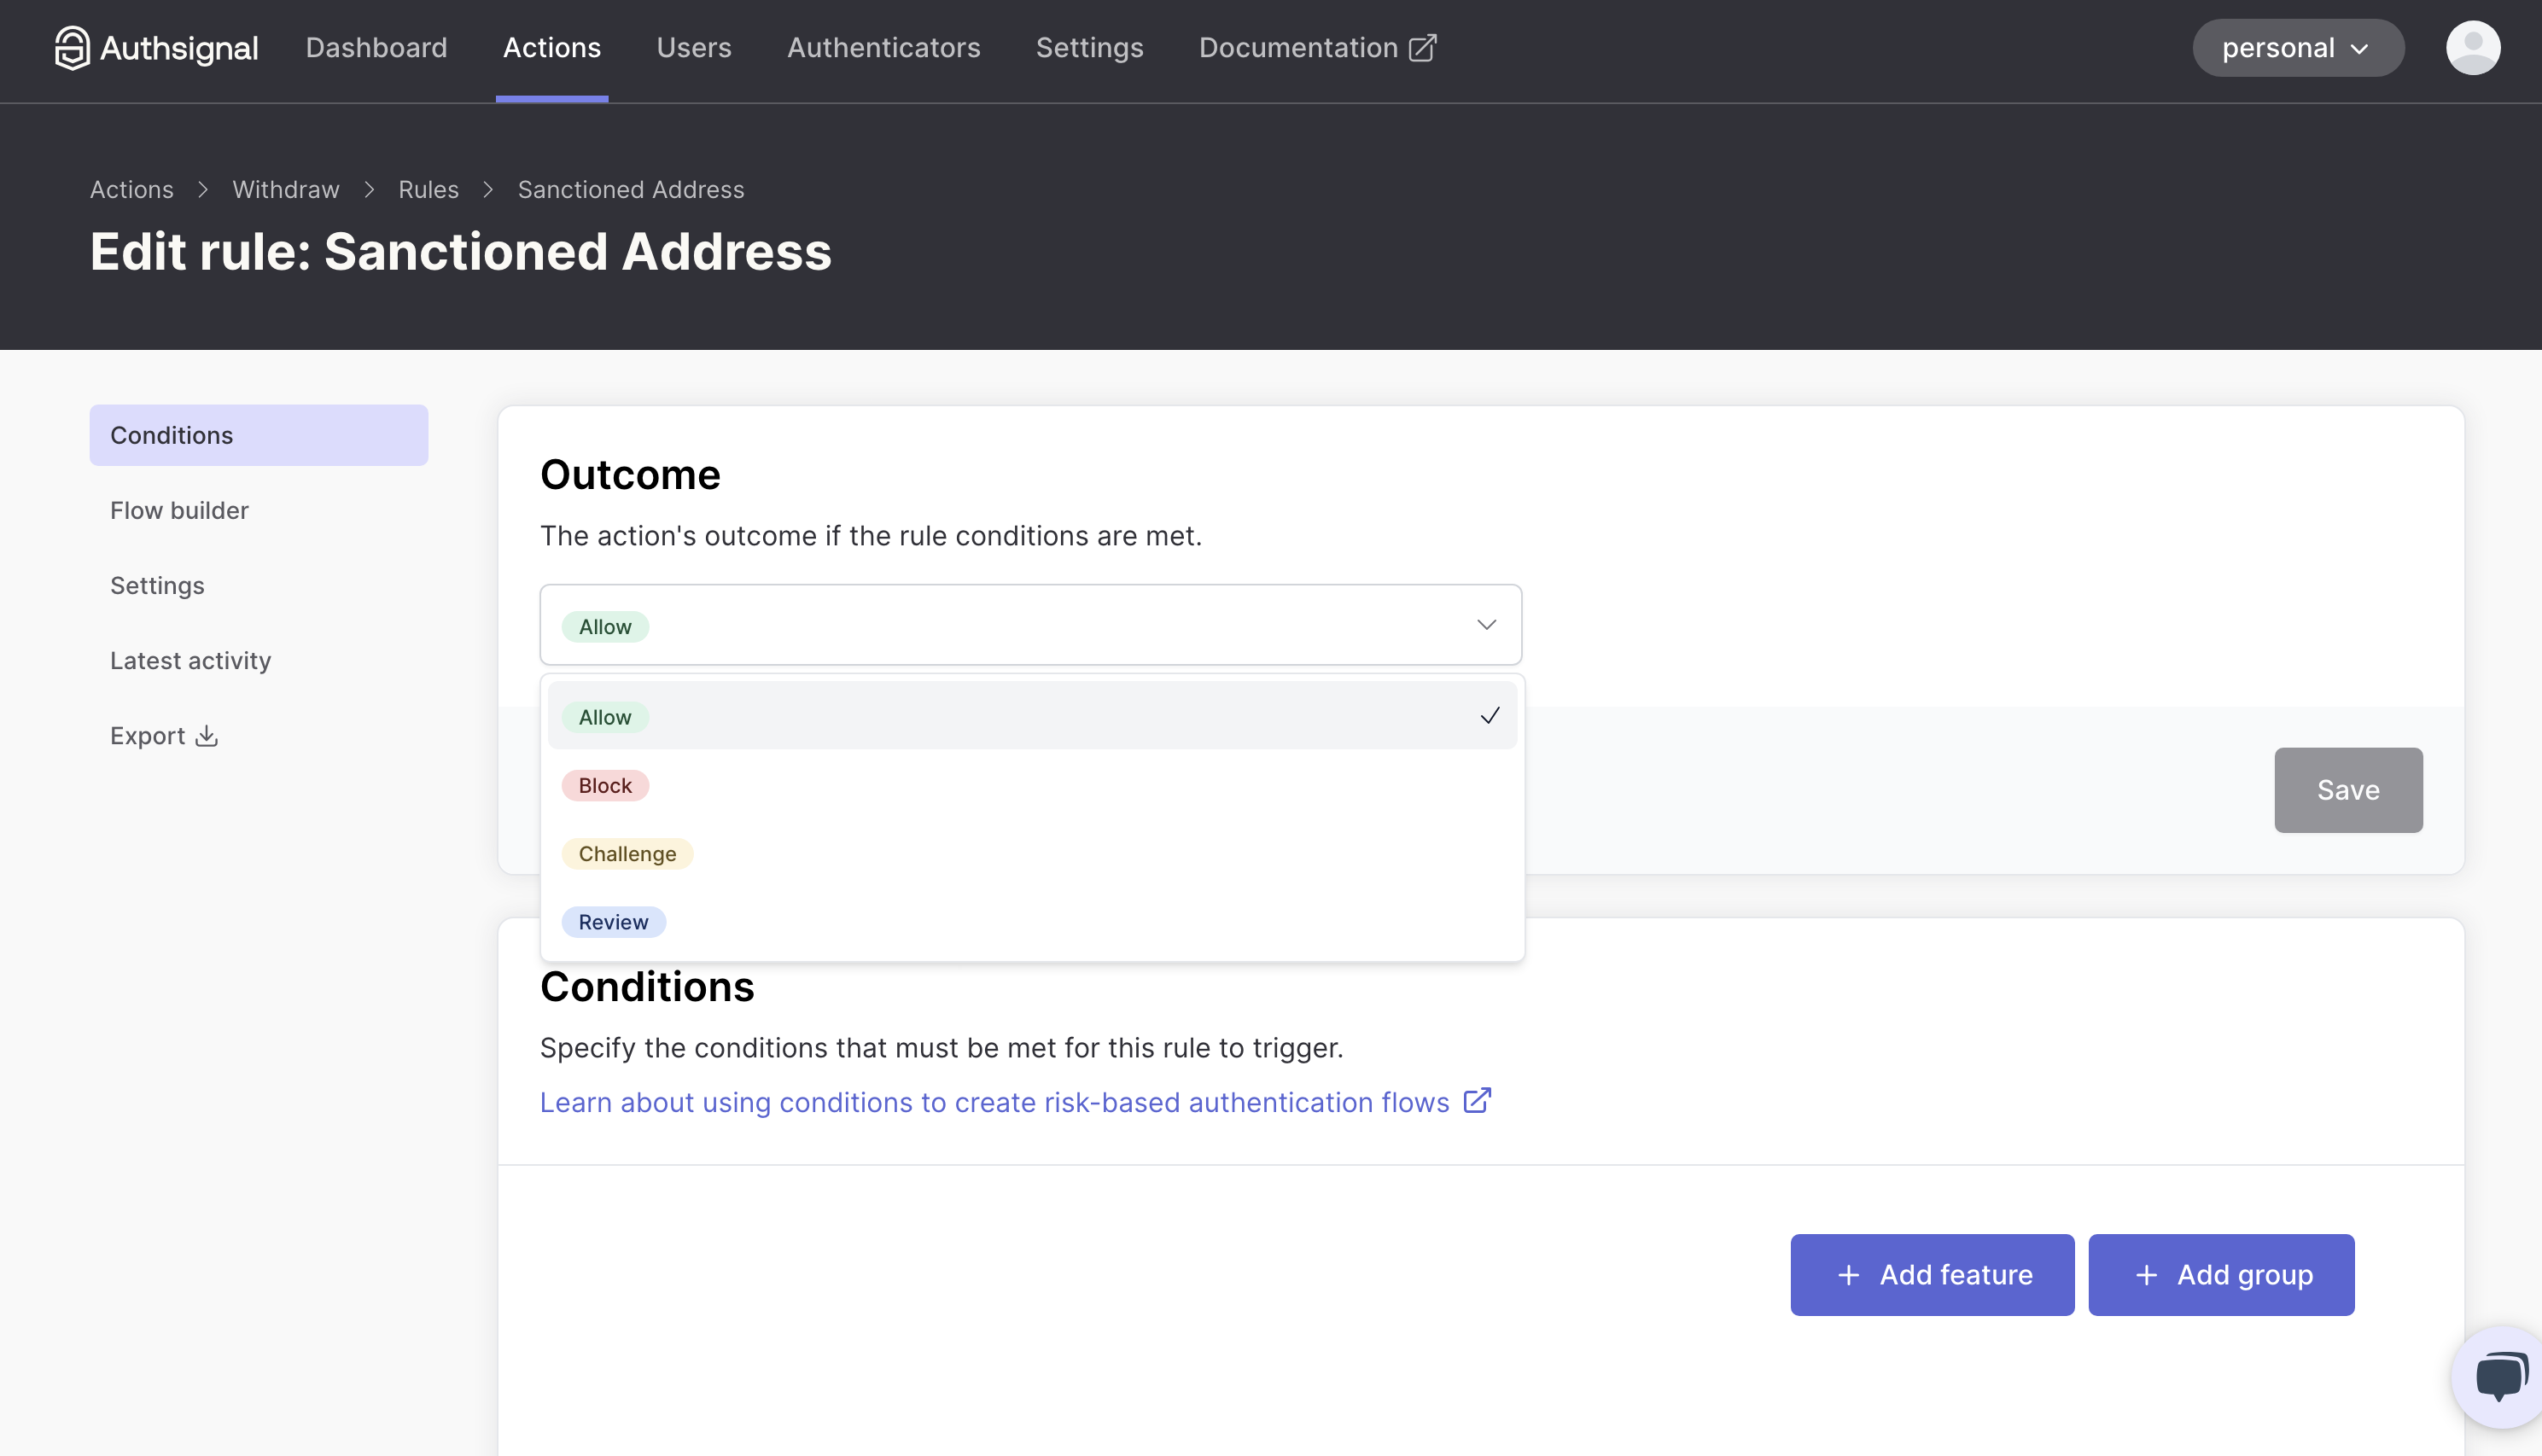2542x1456 pixels.
Task: Select Block from the outcome options
Action: pos(604,785)
